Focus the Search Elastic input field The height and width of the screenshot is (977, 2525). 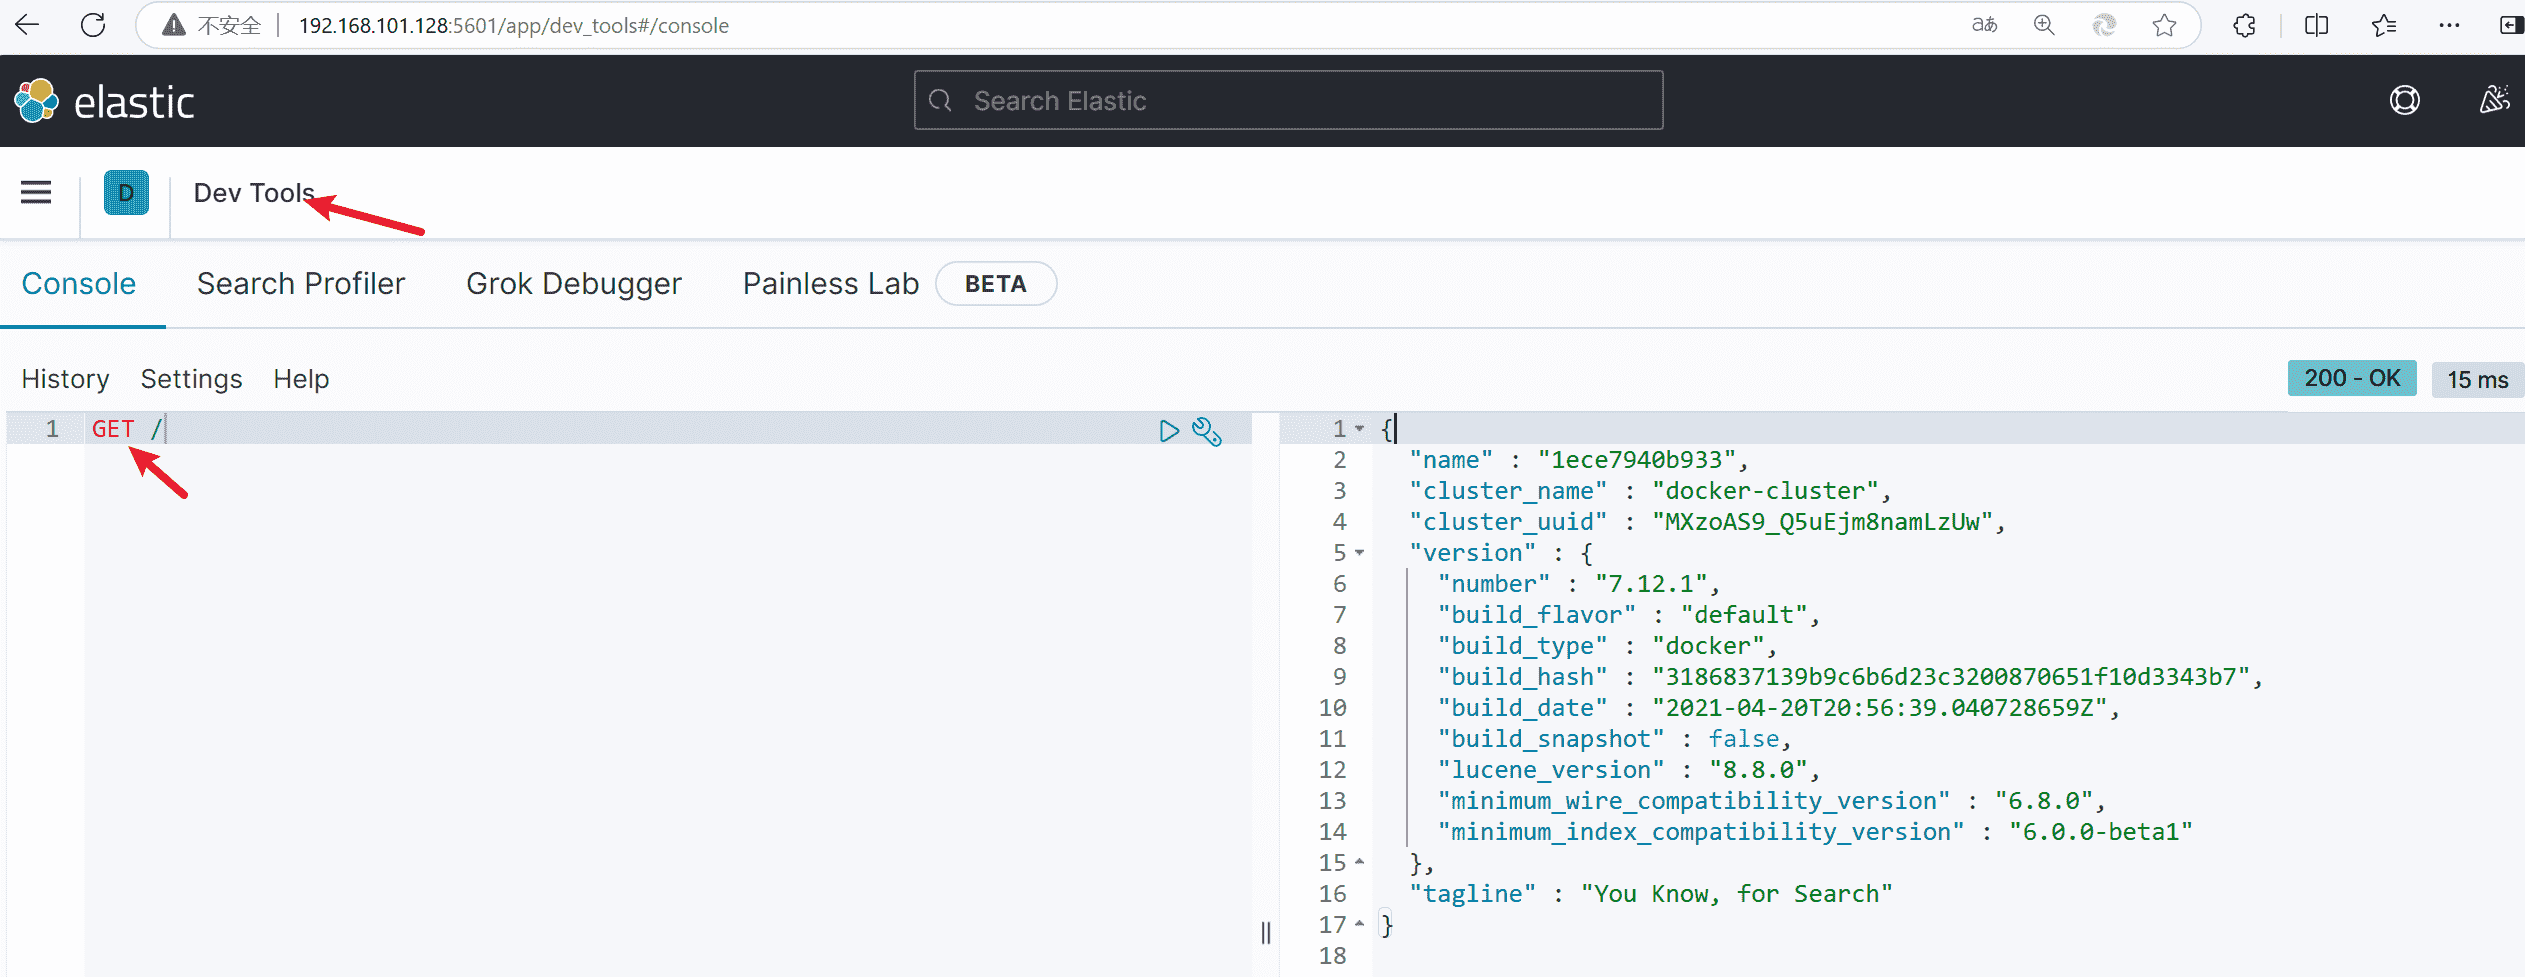pyautogui.click(x=1288, y=101)
